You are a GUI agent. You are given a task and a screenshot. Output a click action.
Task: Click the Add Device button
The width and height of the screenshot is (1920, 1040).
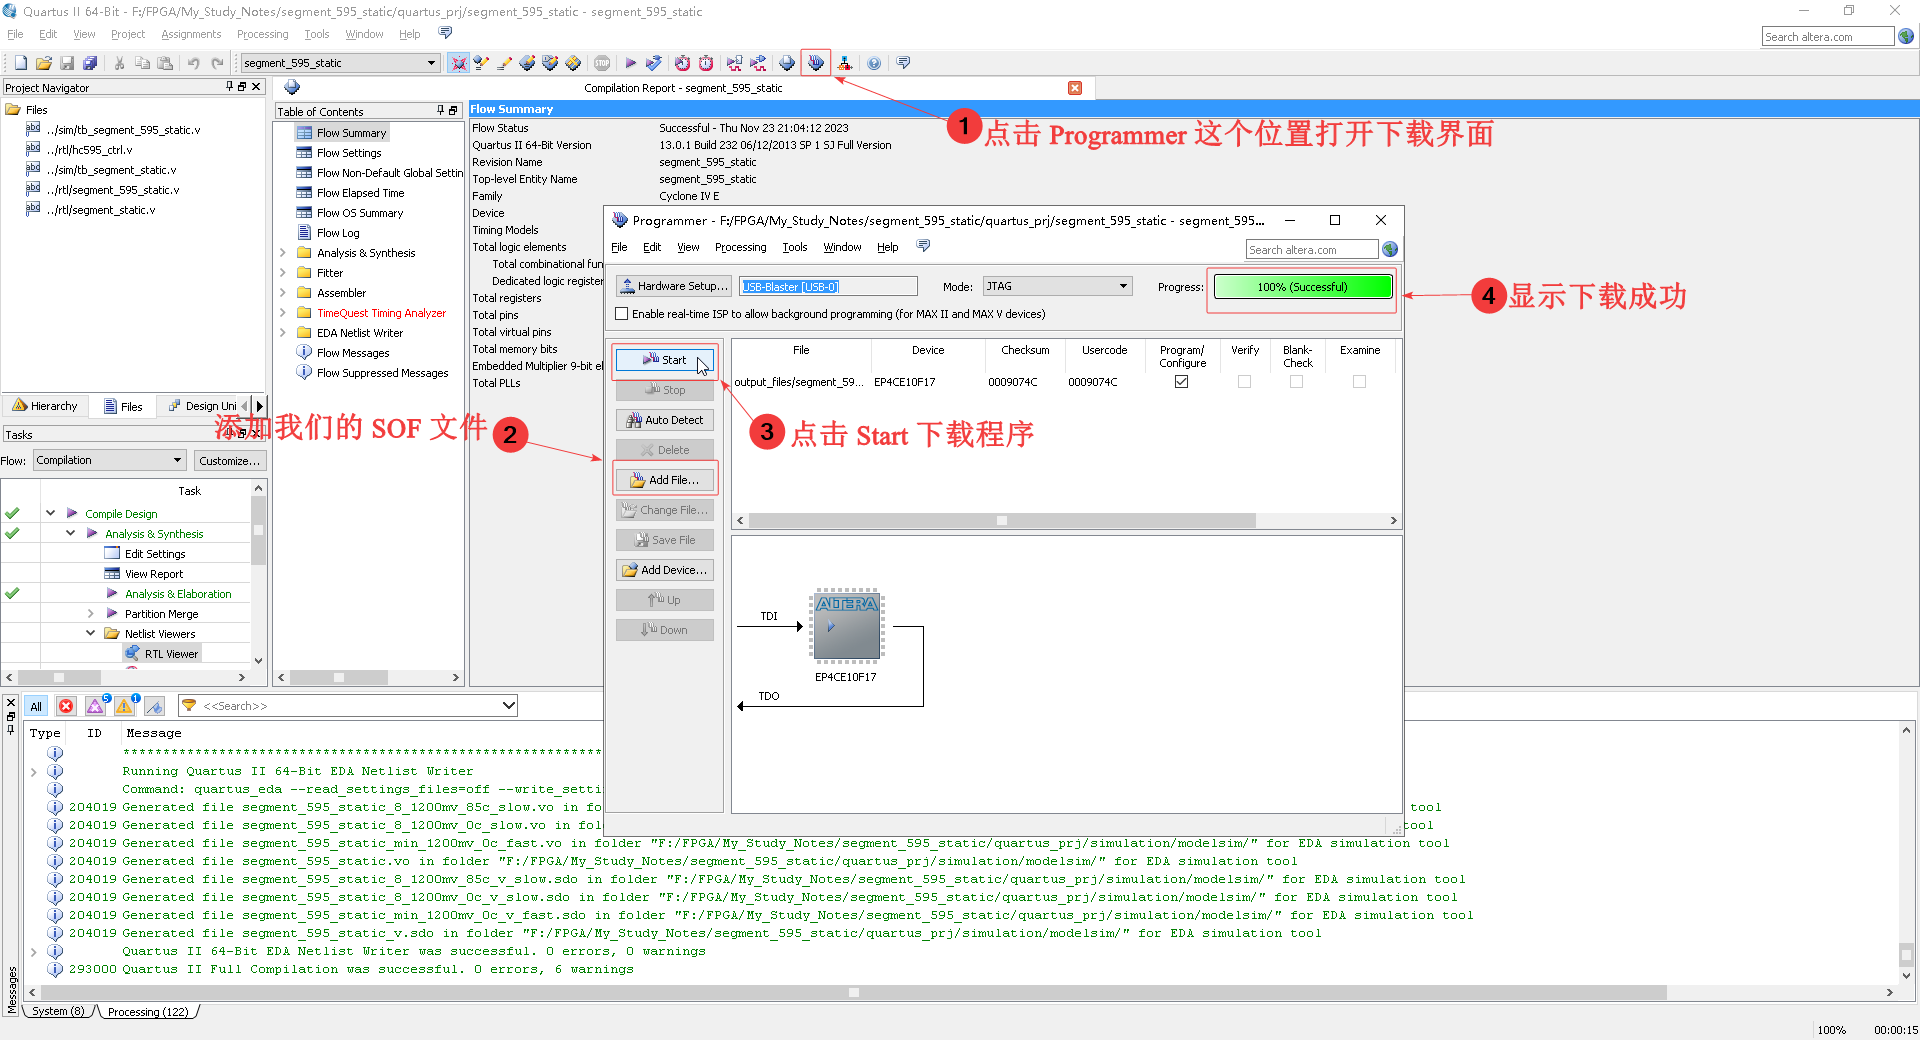tap(665, 570)
